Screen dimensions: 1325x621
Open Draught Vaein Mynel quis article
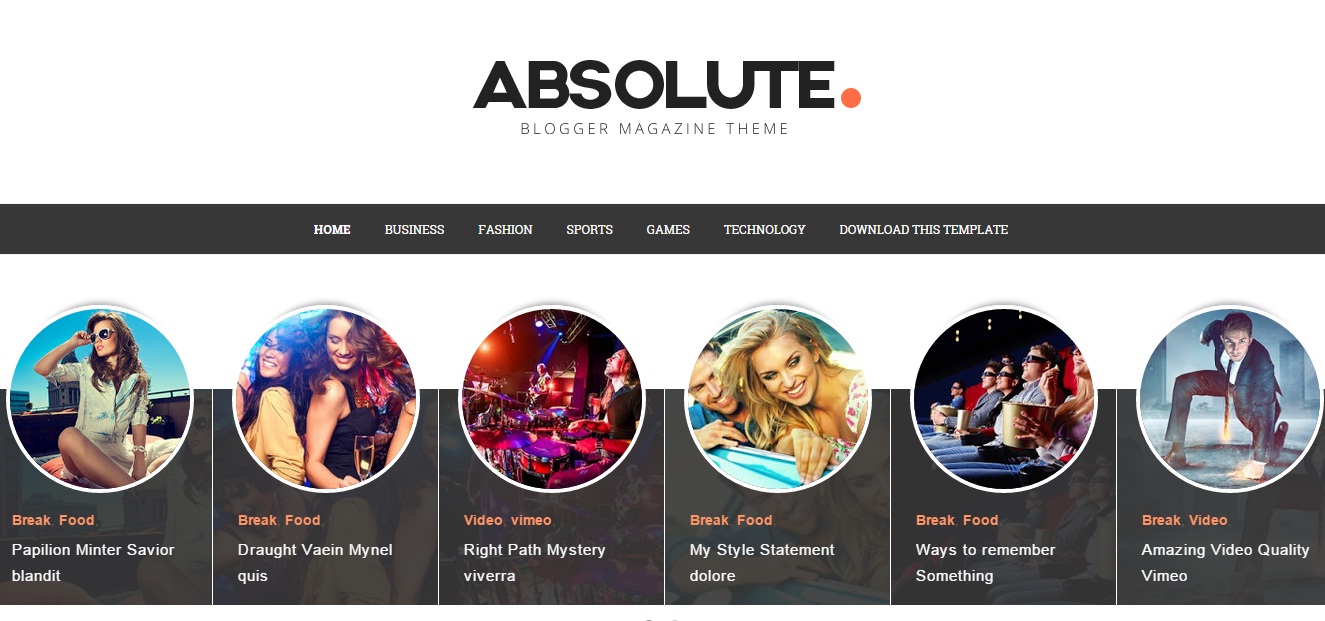(x=315, y=562)
